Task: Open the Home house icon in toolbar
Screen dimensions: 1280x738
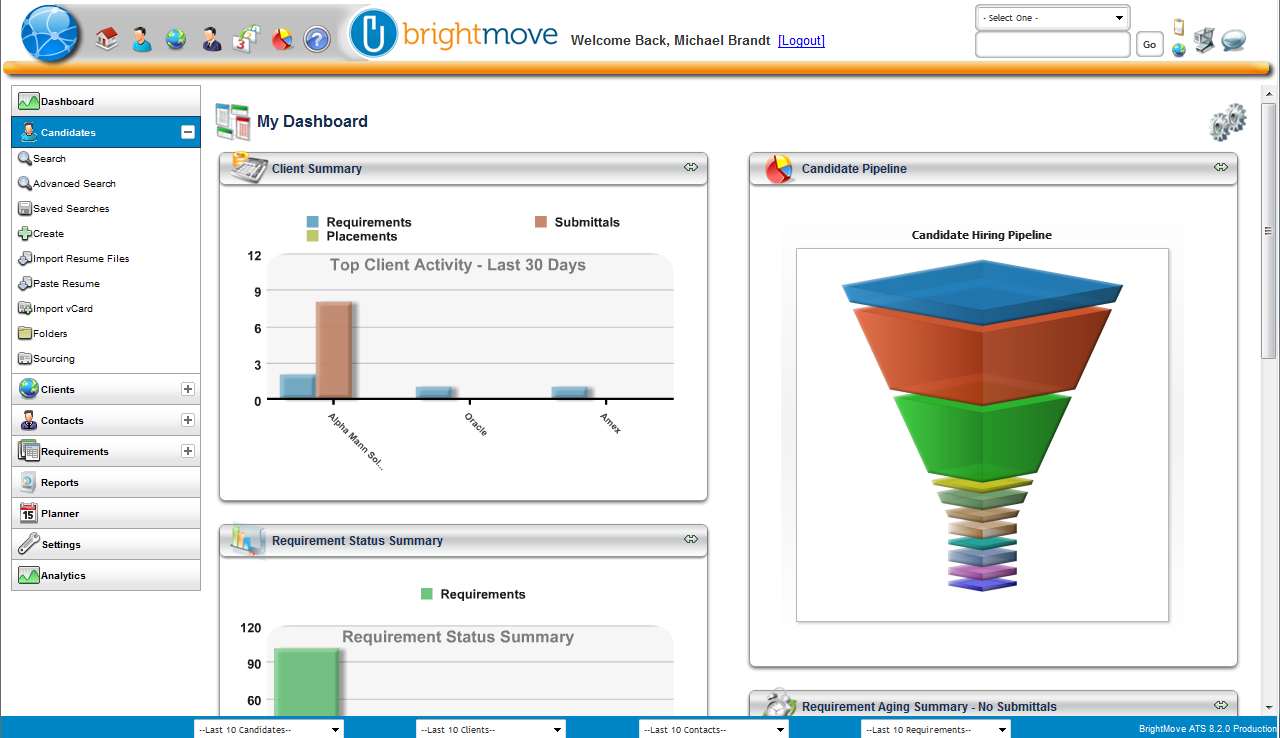Action: coord(107,39)
